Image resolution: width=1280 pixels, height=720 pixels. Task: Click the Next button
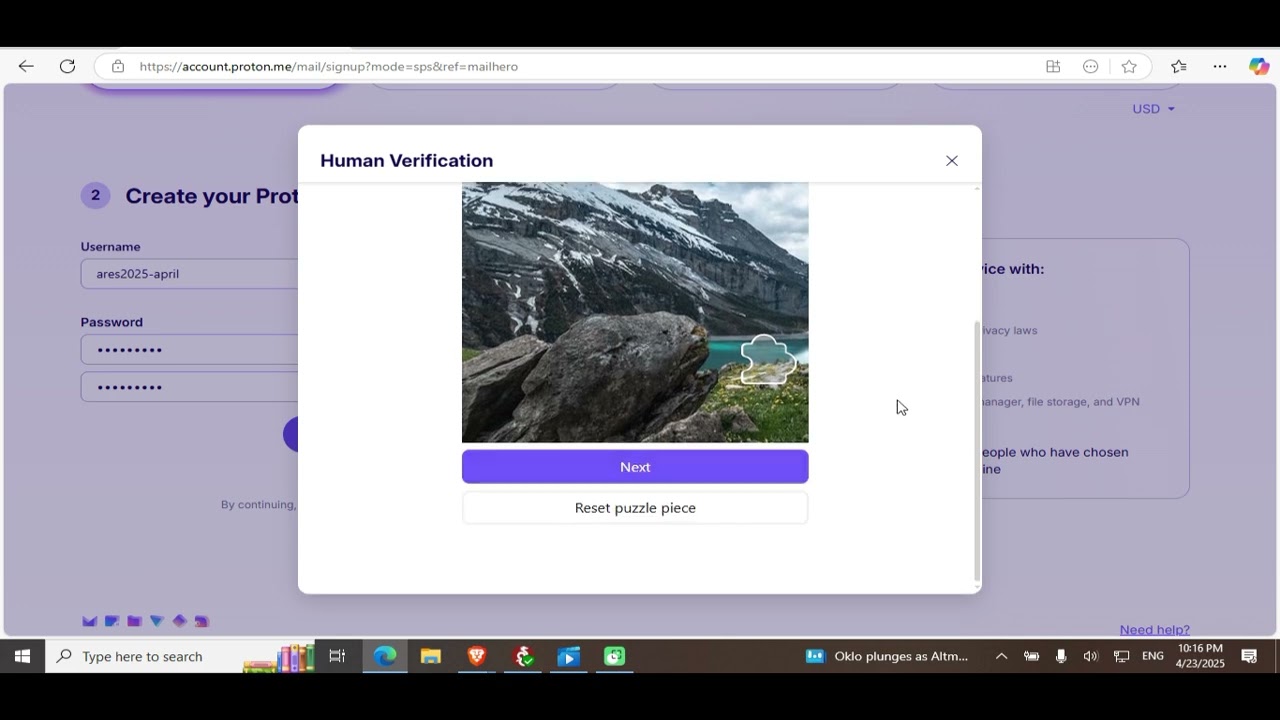[635, 467]
